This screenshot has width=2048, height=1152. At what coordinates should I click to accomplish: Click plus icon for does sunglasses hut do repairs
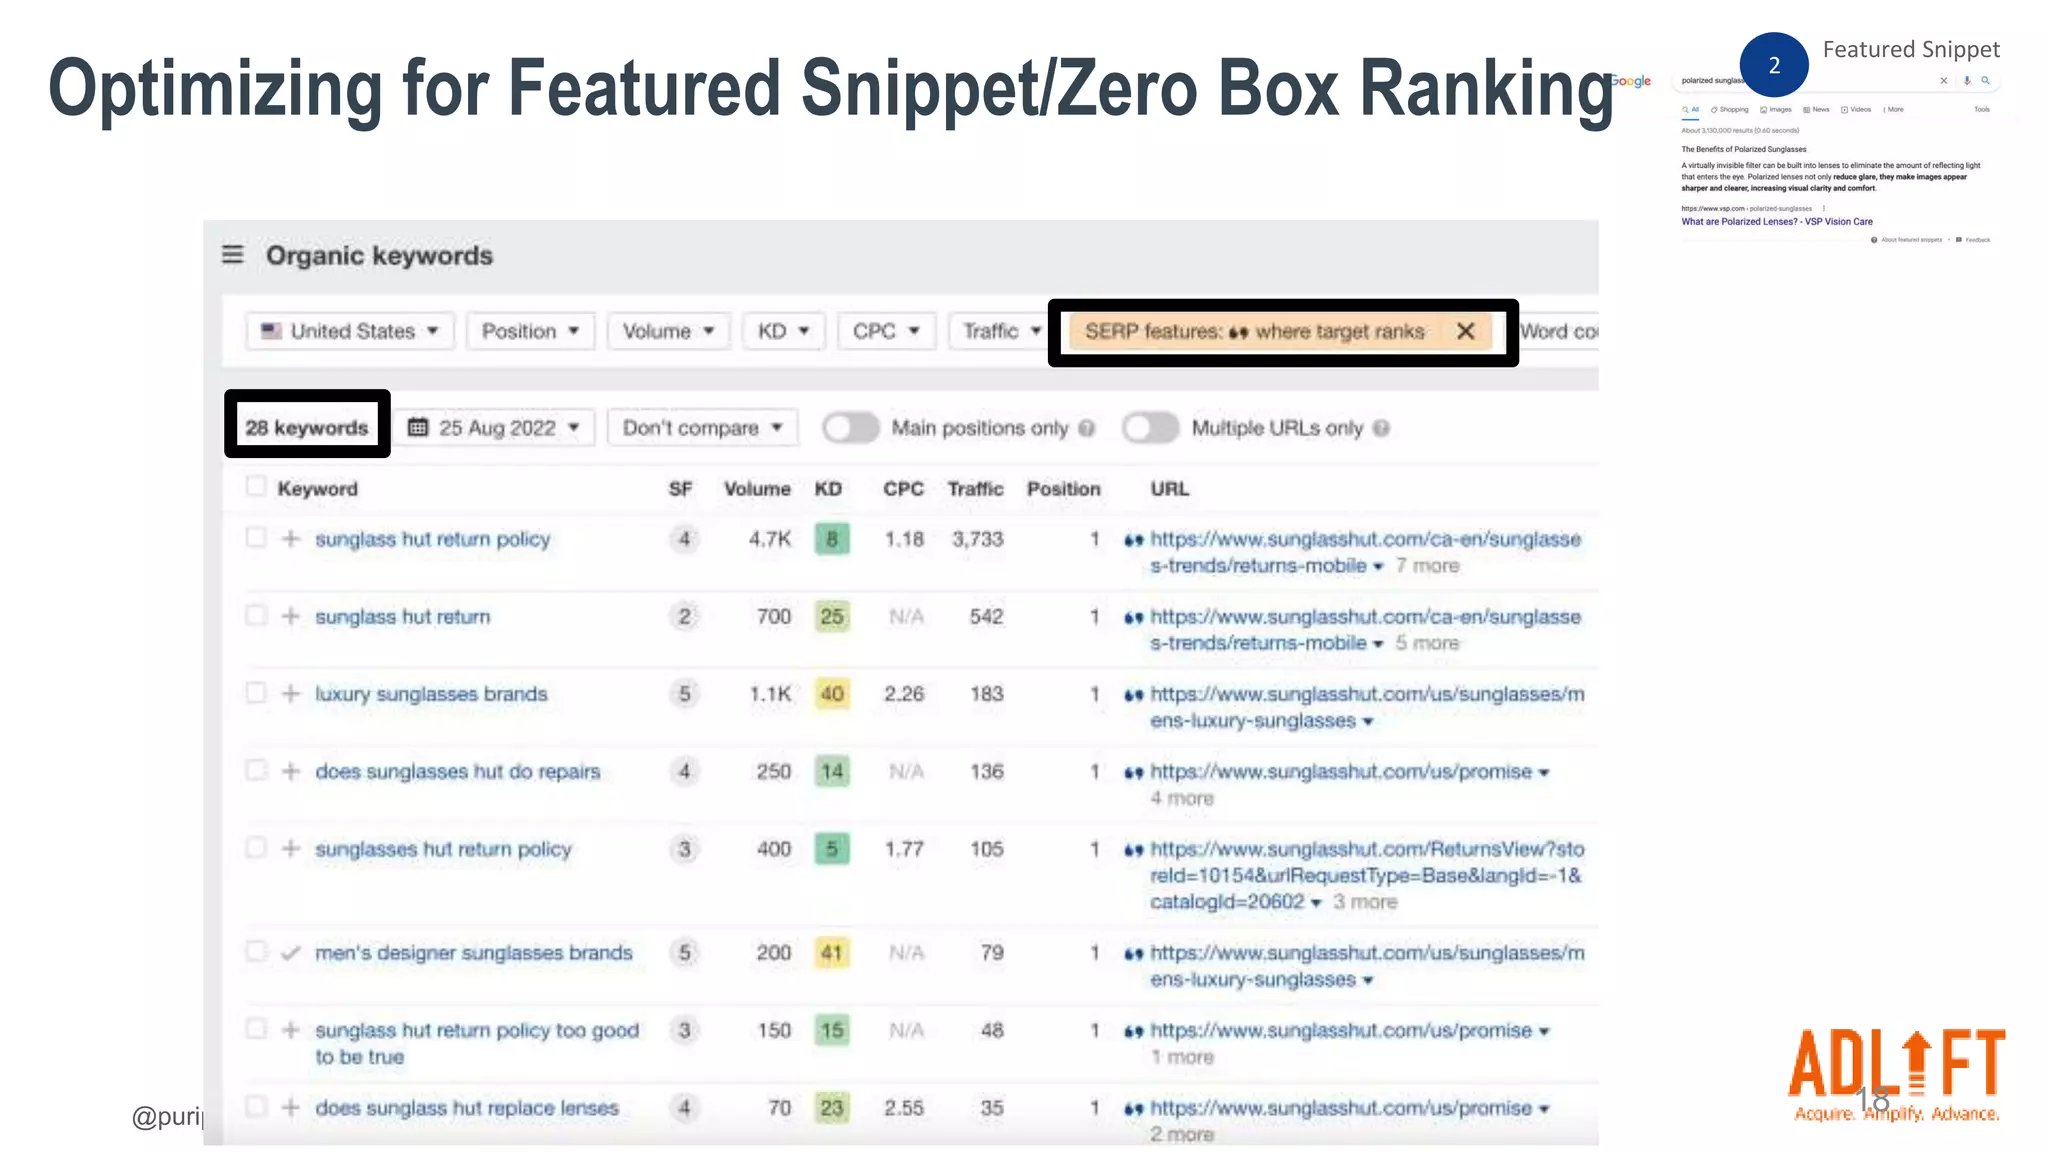pos(290,771)
